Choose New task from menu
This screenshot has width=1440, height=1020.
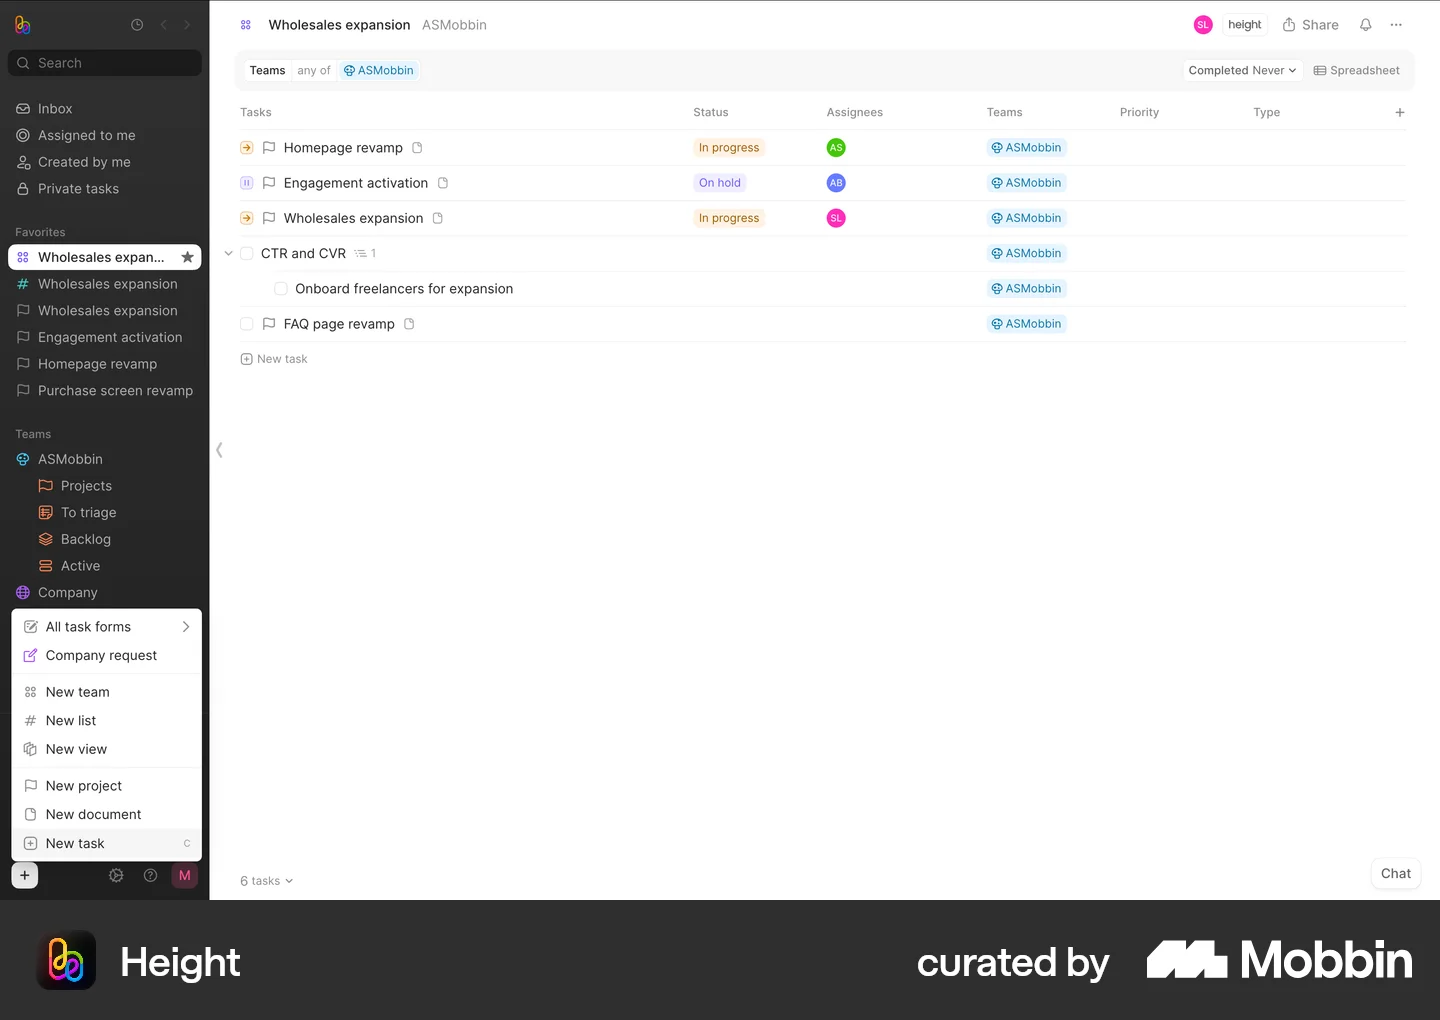pyautogui.click(x=107, y=844)
